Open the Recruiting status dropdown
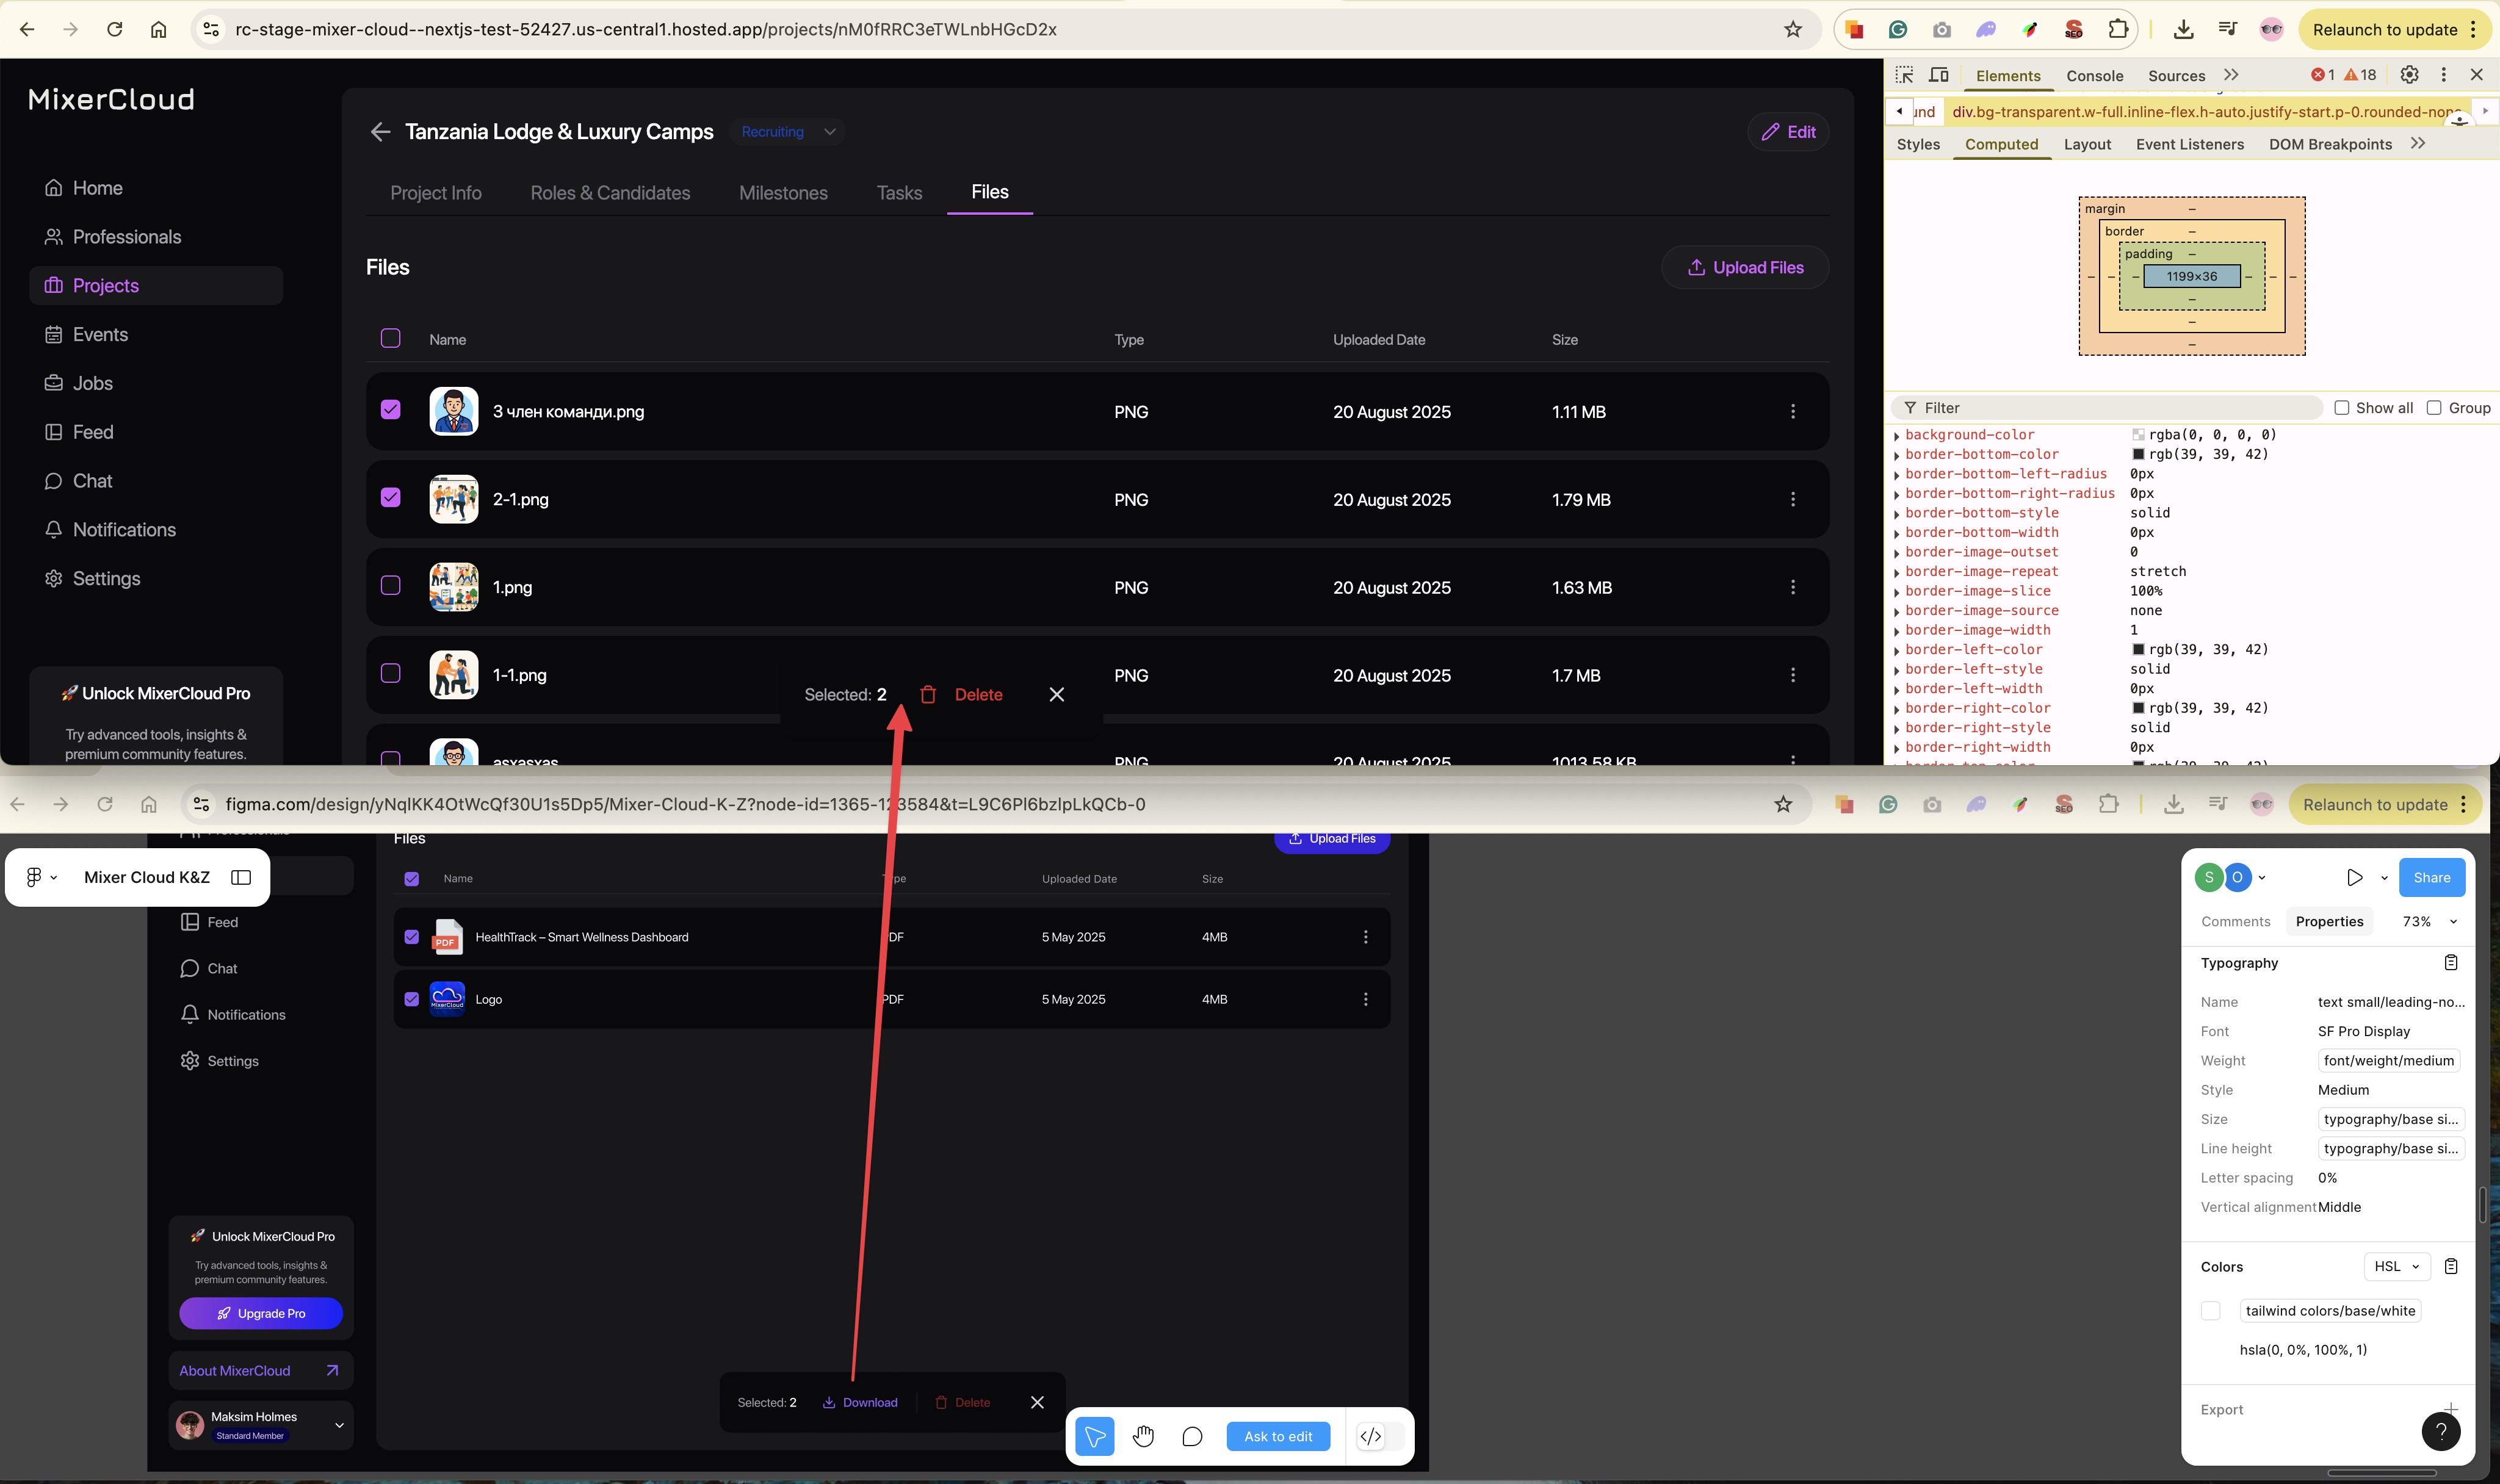 787,132
